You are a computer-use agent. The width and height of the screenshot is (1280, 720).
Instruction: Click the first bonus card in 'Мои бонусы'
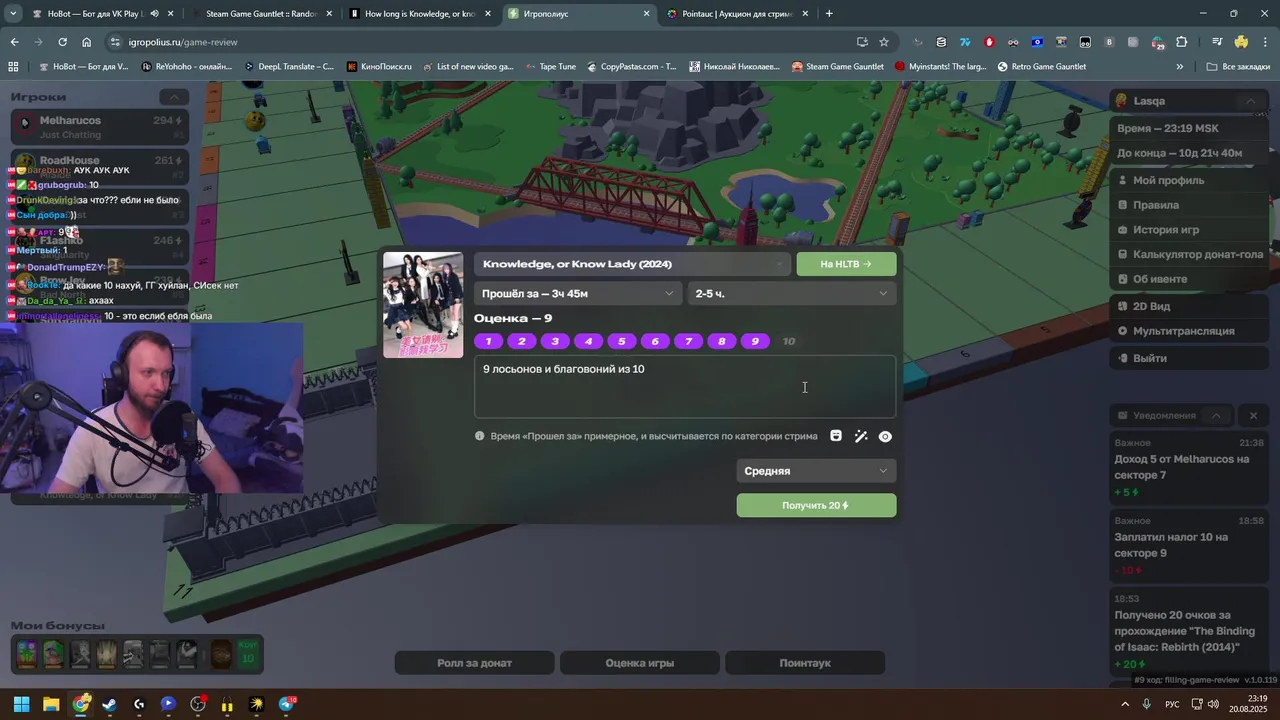pyautogui.click(x=26, y=654)
